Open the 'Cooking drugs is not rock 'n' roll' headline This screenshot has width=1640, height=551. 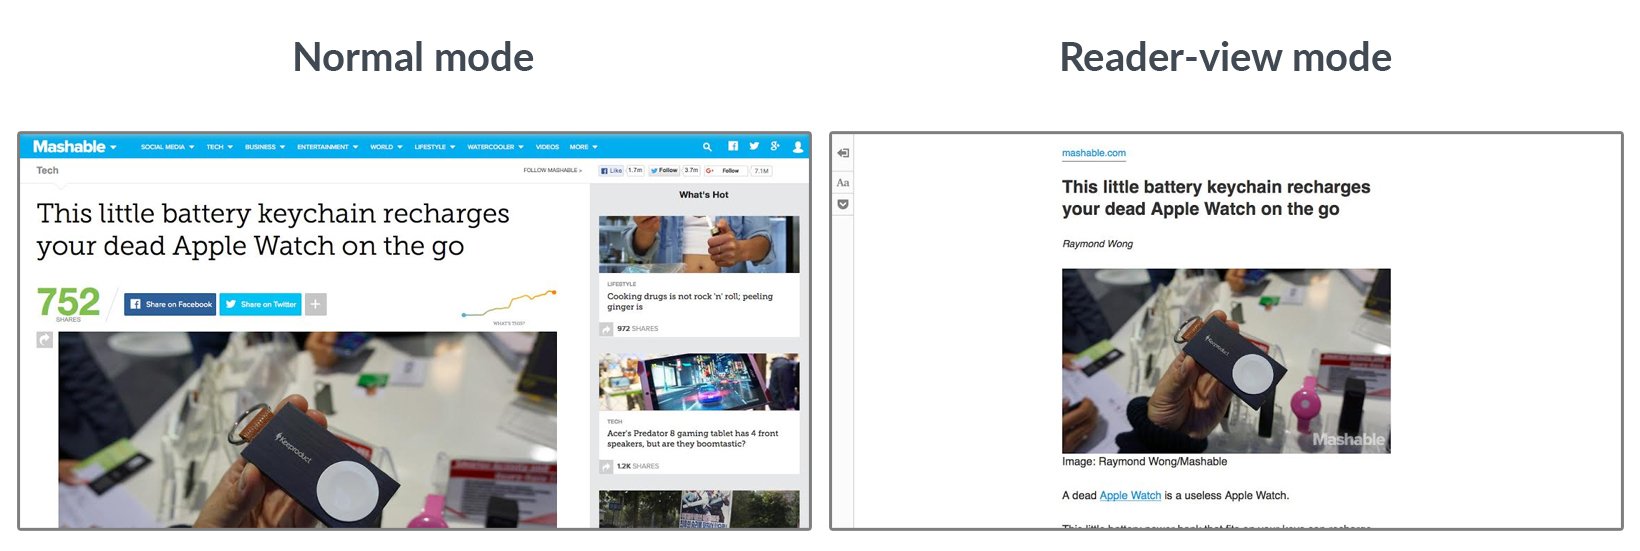689,302
